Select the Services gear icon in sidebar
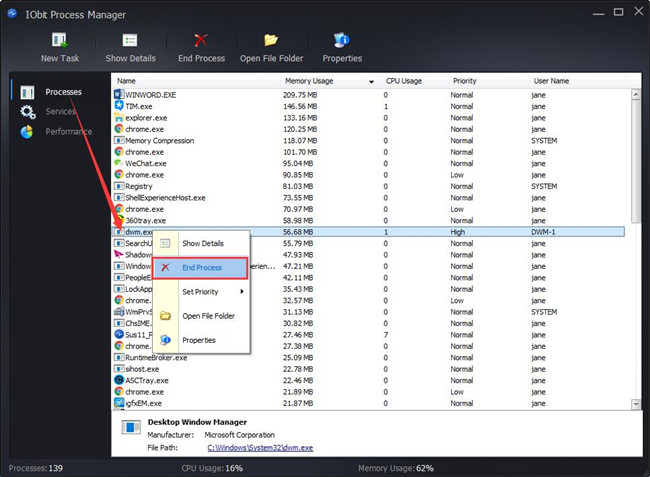This screenshot has width=650, height=477. pyautogui.click(x=28, y=112)
